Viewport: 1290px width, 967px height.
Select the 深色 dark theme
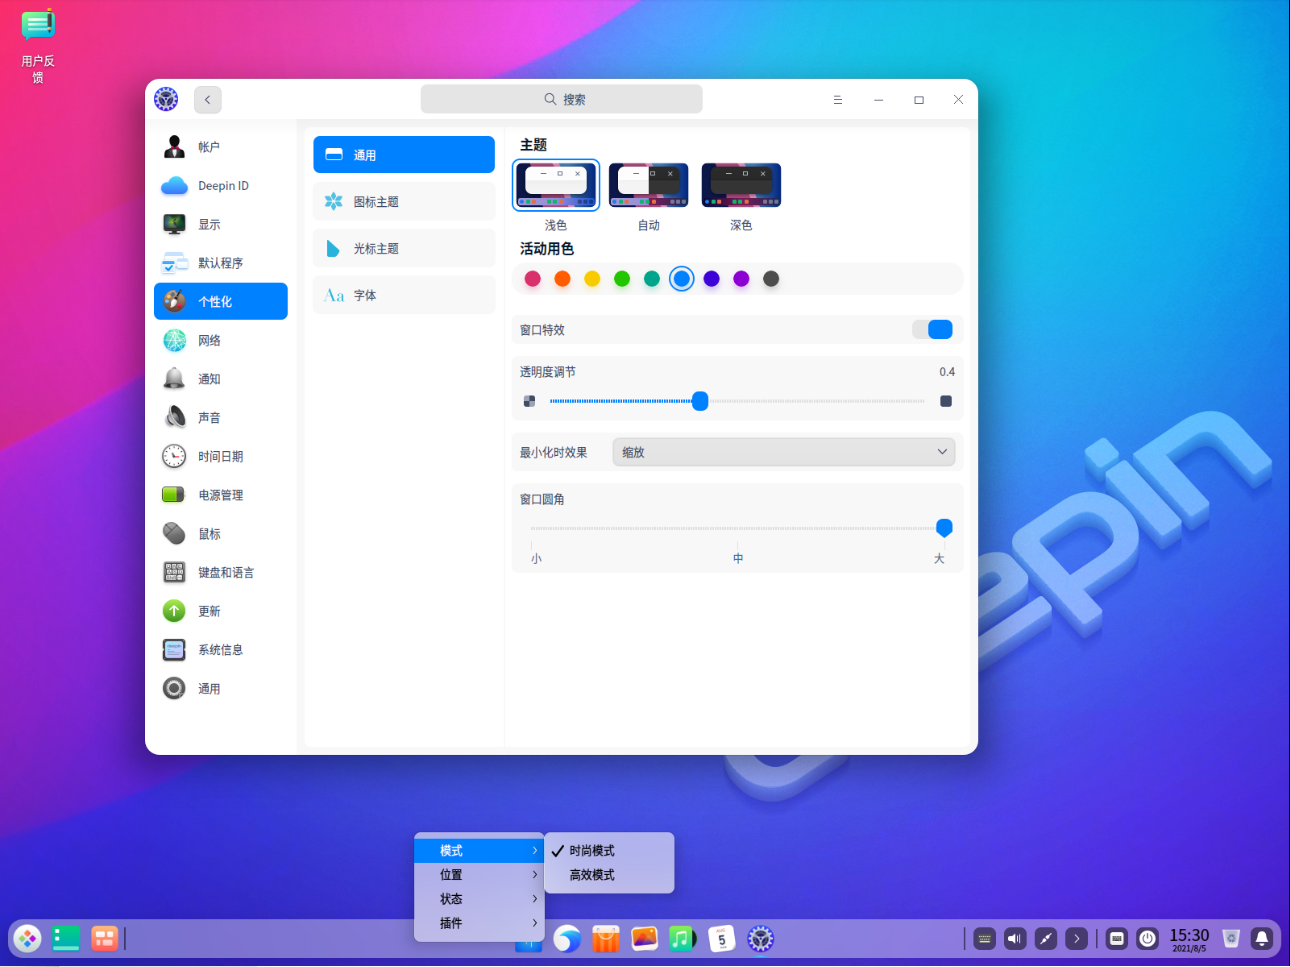click(x=741, y=186)
